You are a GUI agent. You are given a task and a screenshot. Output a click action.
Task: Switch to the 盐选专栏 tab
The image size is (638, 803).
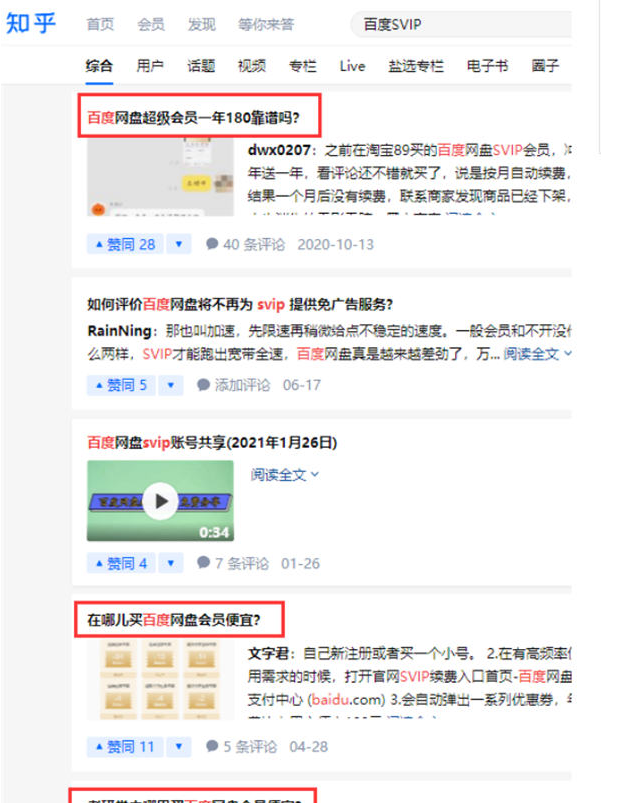[x=416, y=66]
